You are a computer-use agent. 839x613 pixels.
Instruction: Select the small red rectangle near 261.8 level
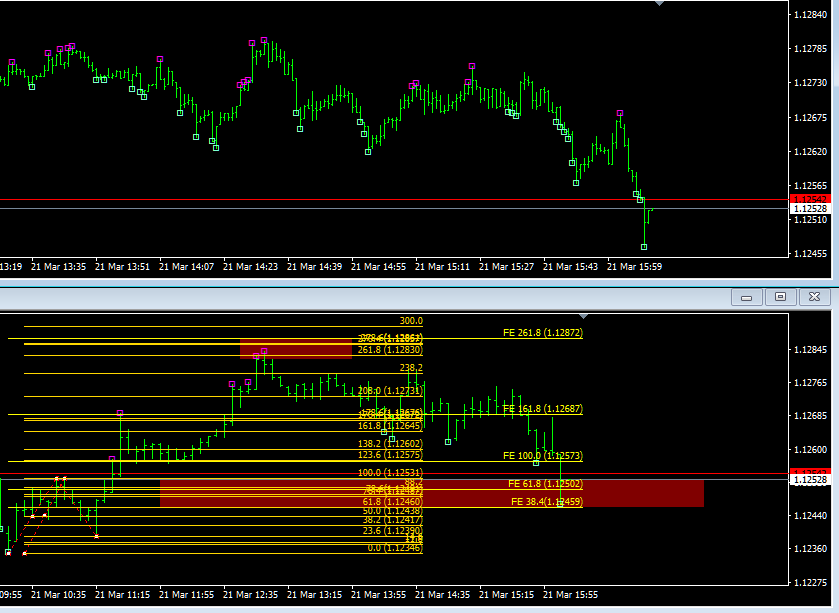pos(296,348)
